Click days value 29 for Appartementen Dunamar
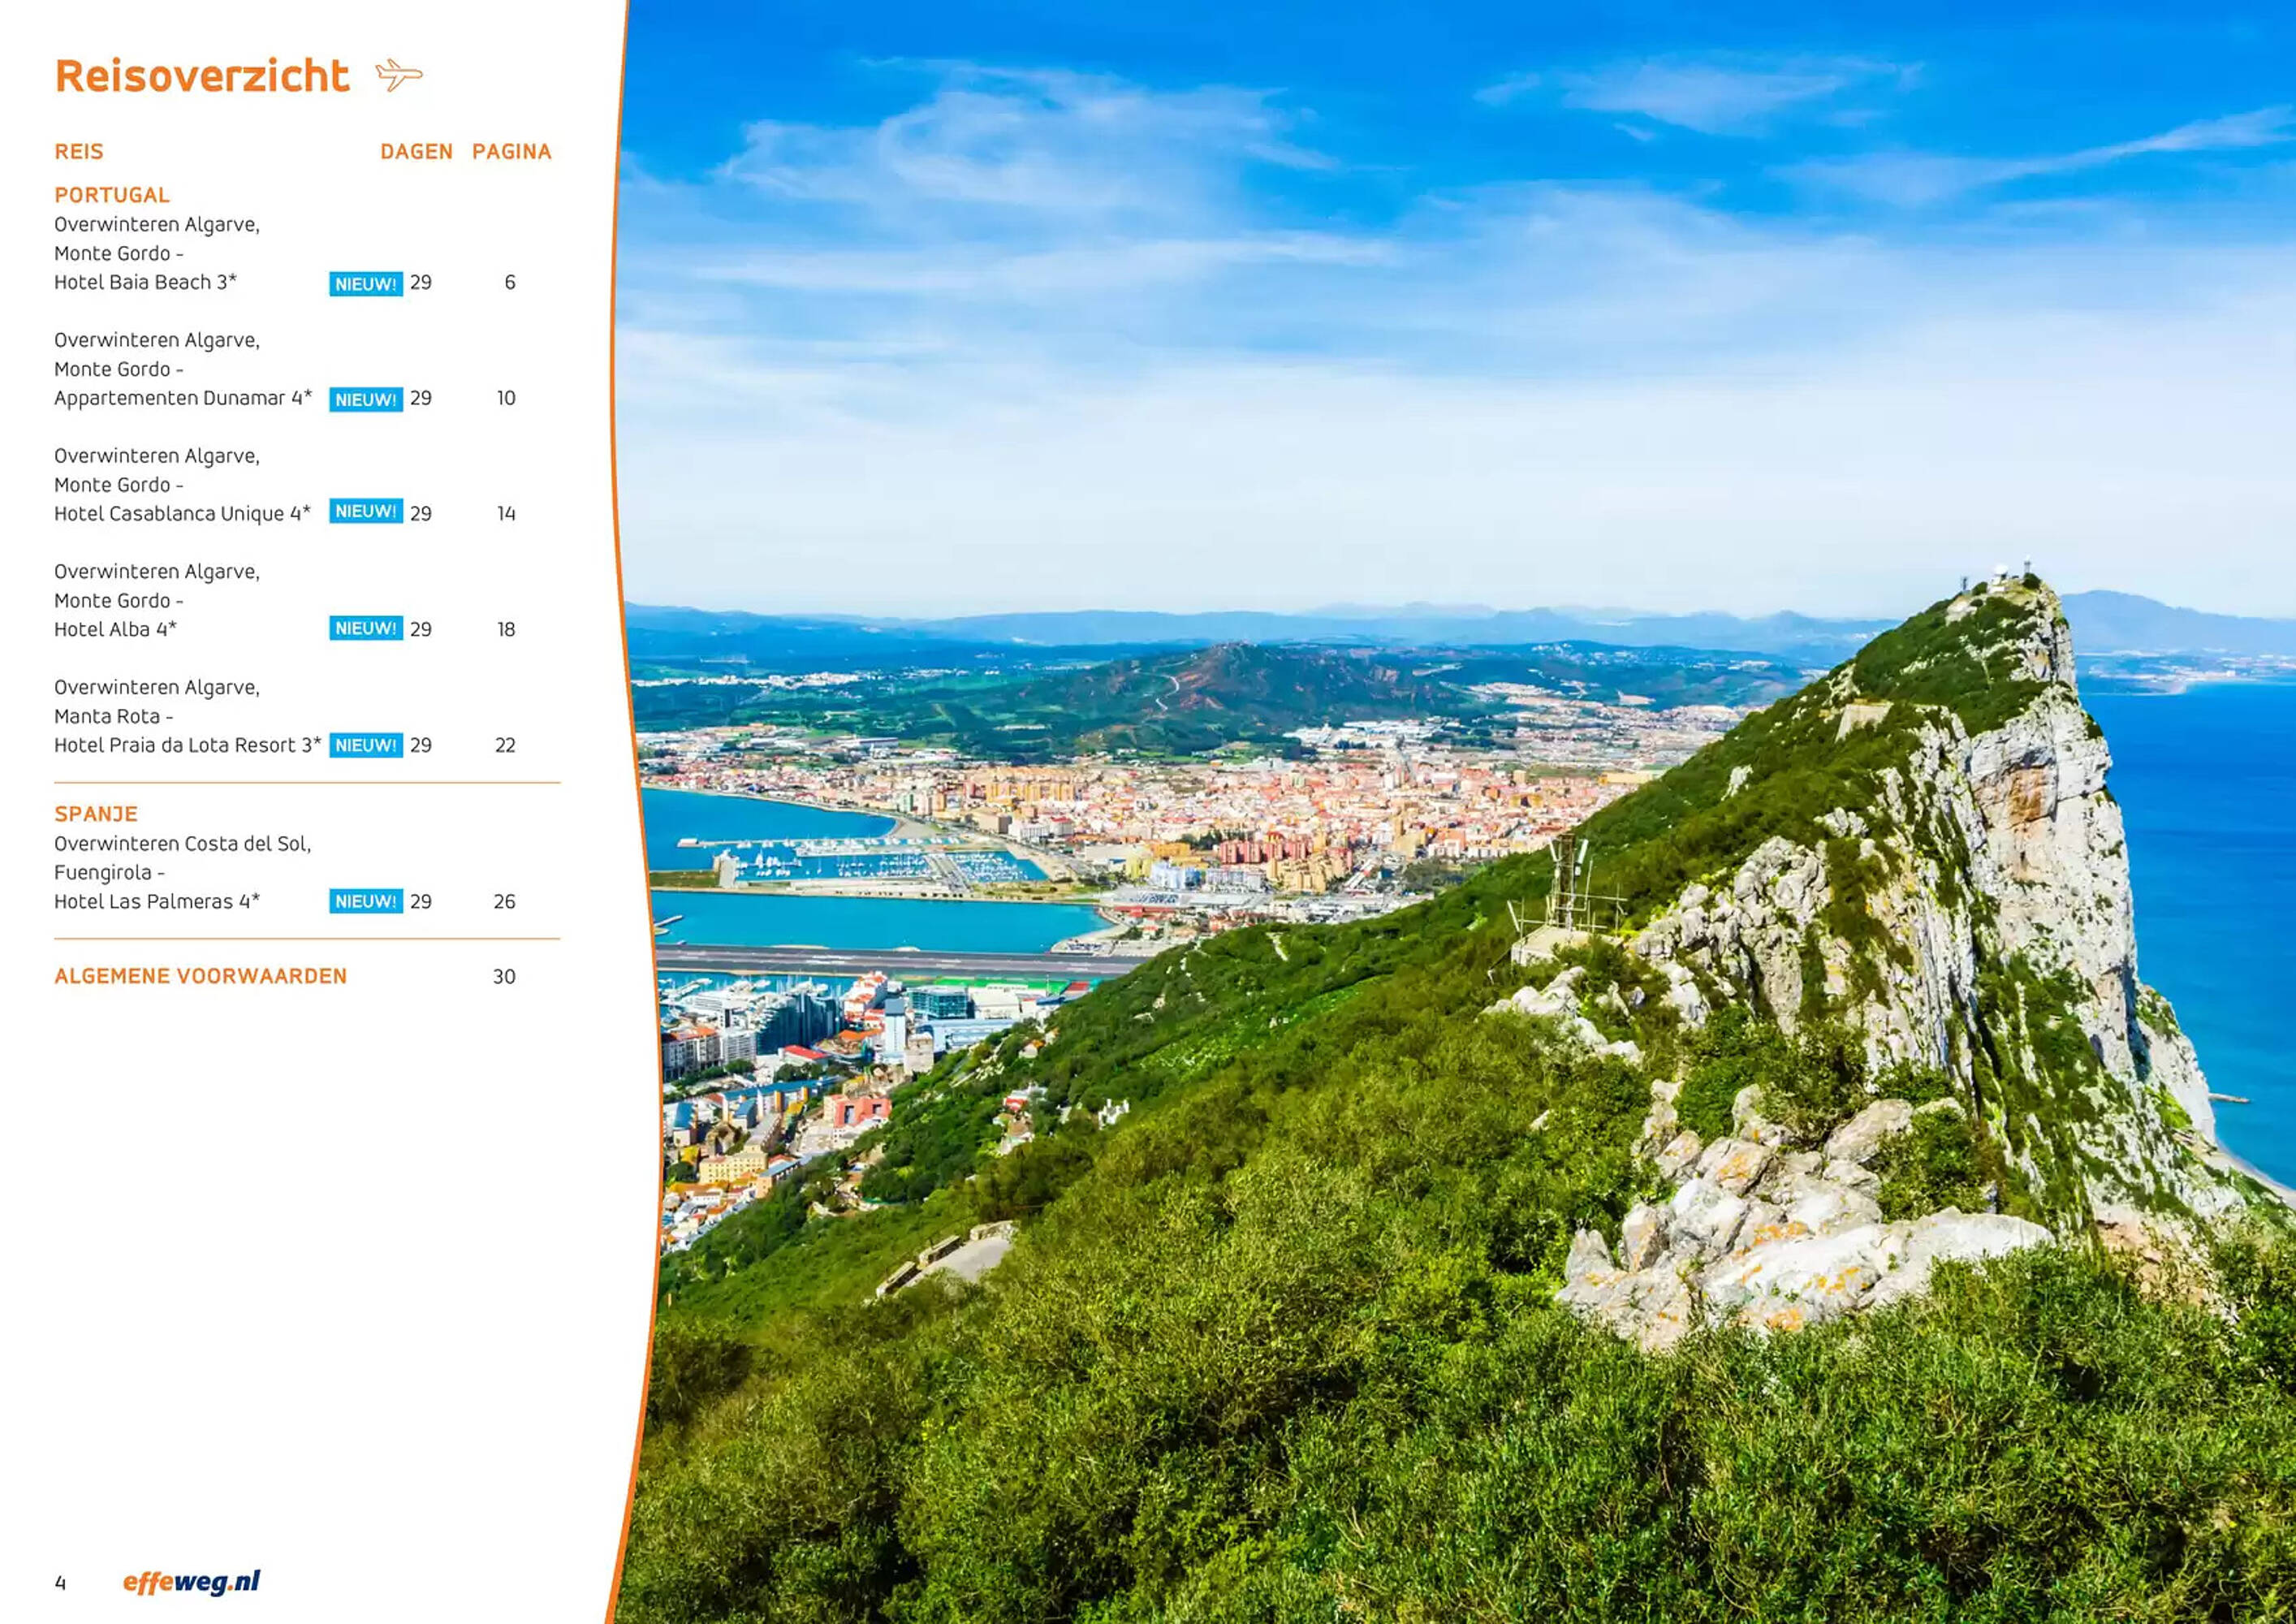2296x1624 pixels. [421, 398]
